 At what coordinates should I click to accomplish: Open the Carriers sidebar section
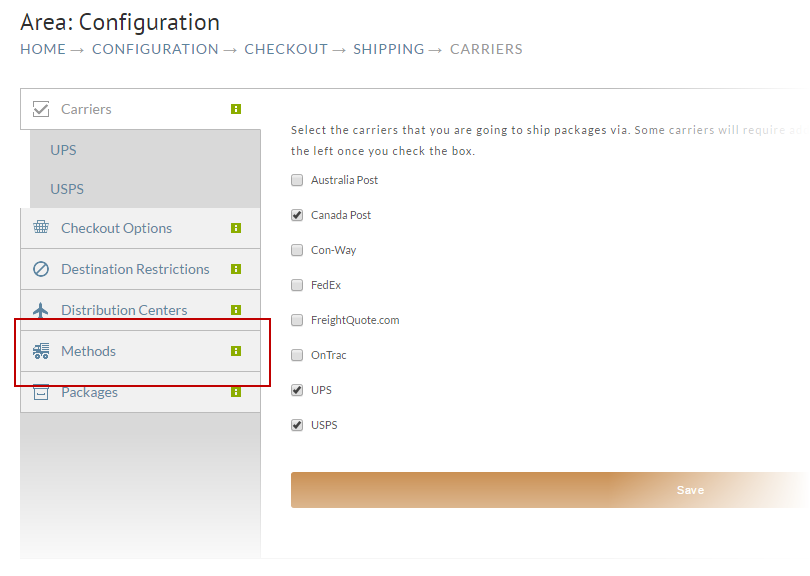click(141, 109)
